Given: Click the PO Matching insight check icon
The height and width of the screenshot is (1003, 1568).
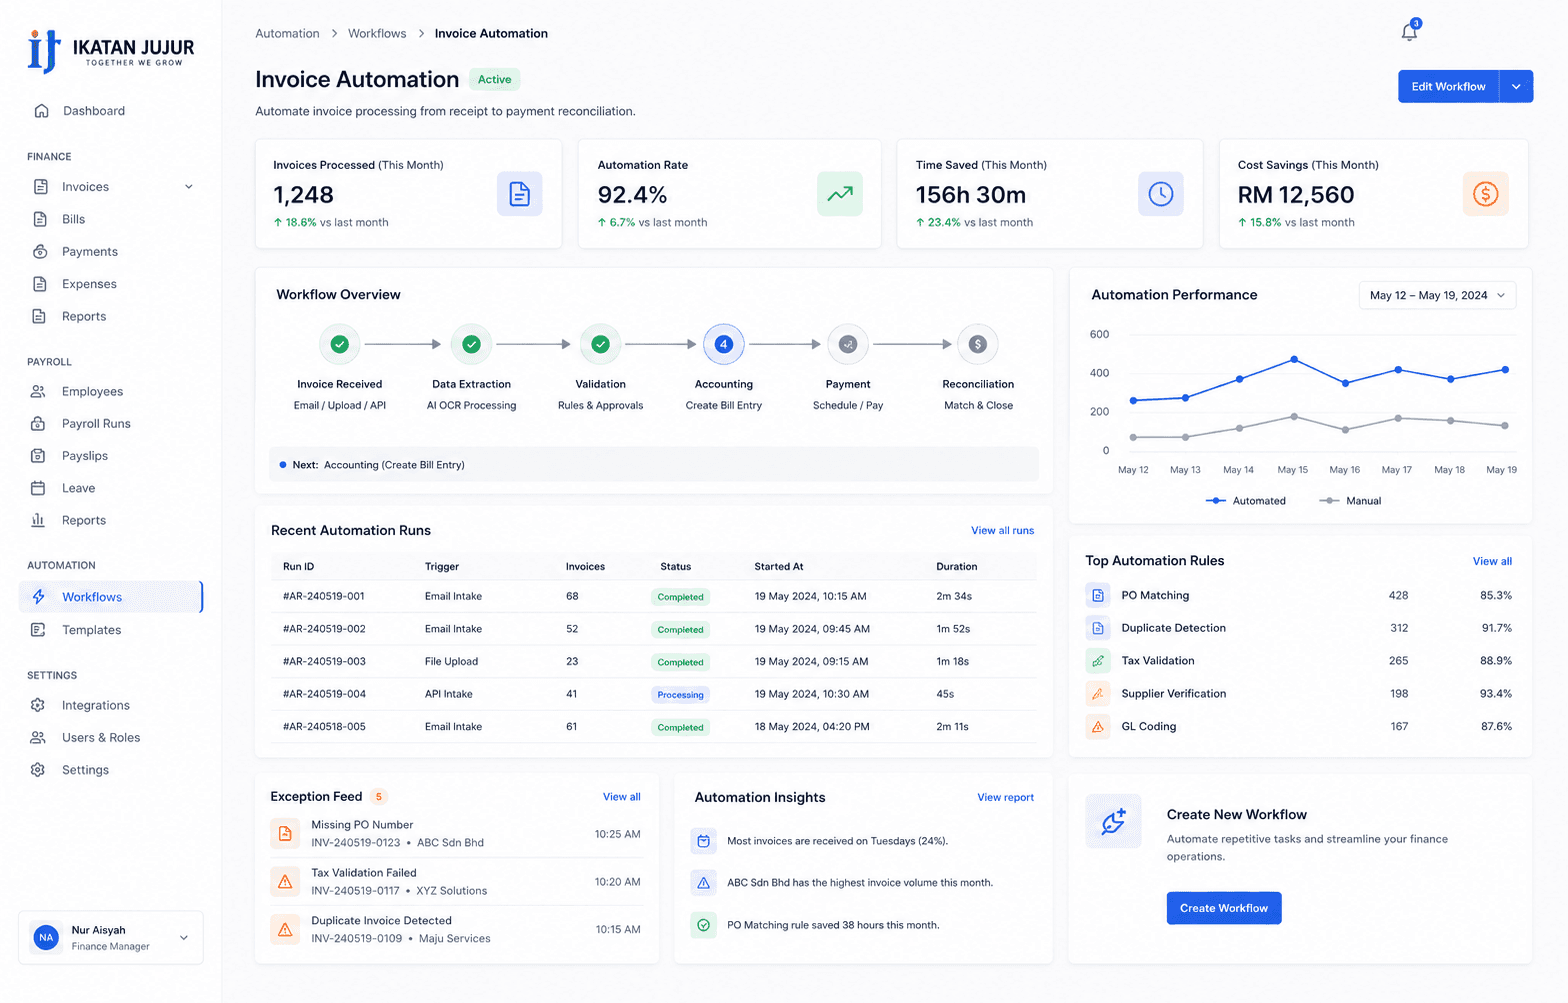Looking at the screenshot, I should pyautogui.click(x=704, y=925).
